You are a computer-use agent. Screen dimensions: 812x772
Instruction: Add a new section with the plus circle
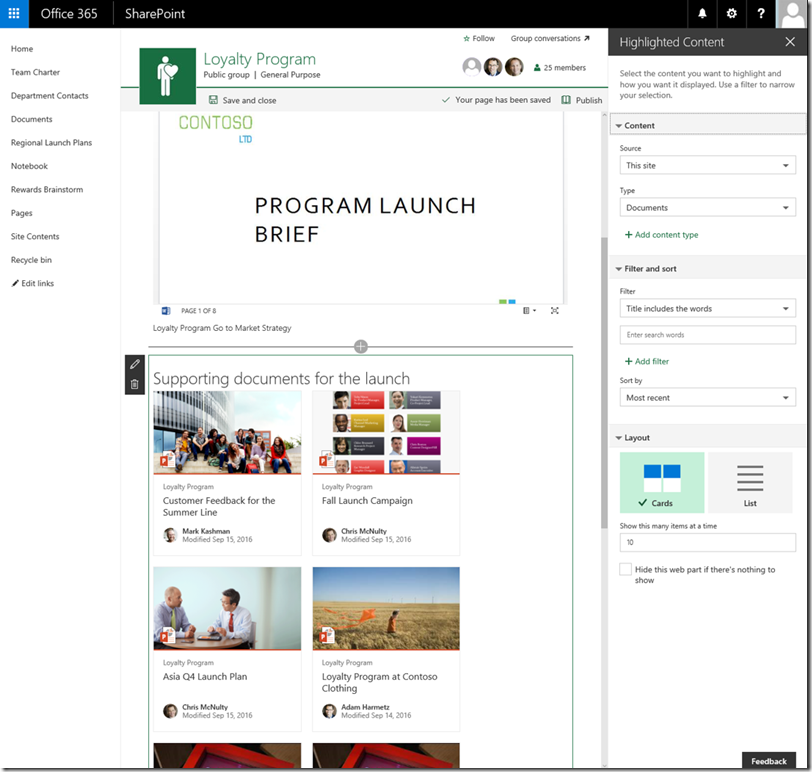click(361, 346)
